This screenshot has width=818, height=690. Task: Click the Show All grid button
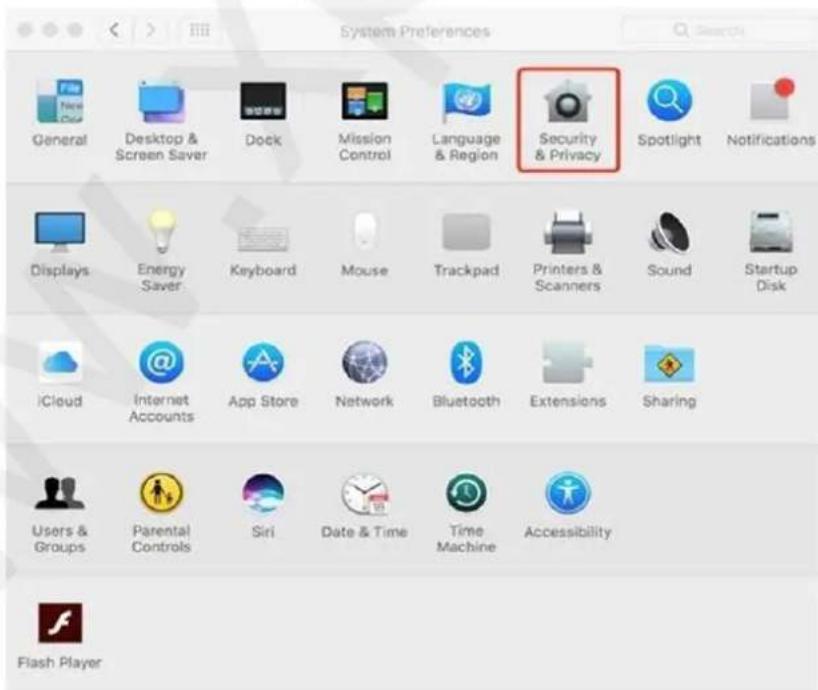(x=199, y=30)
